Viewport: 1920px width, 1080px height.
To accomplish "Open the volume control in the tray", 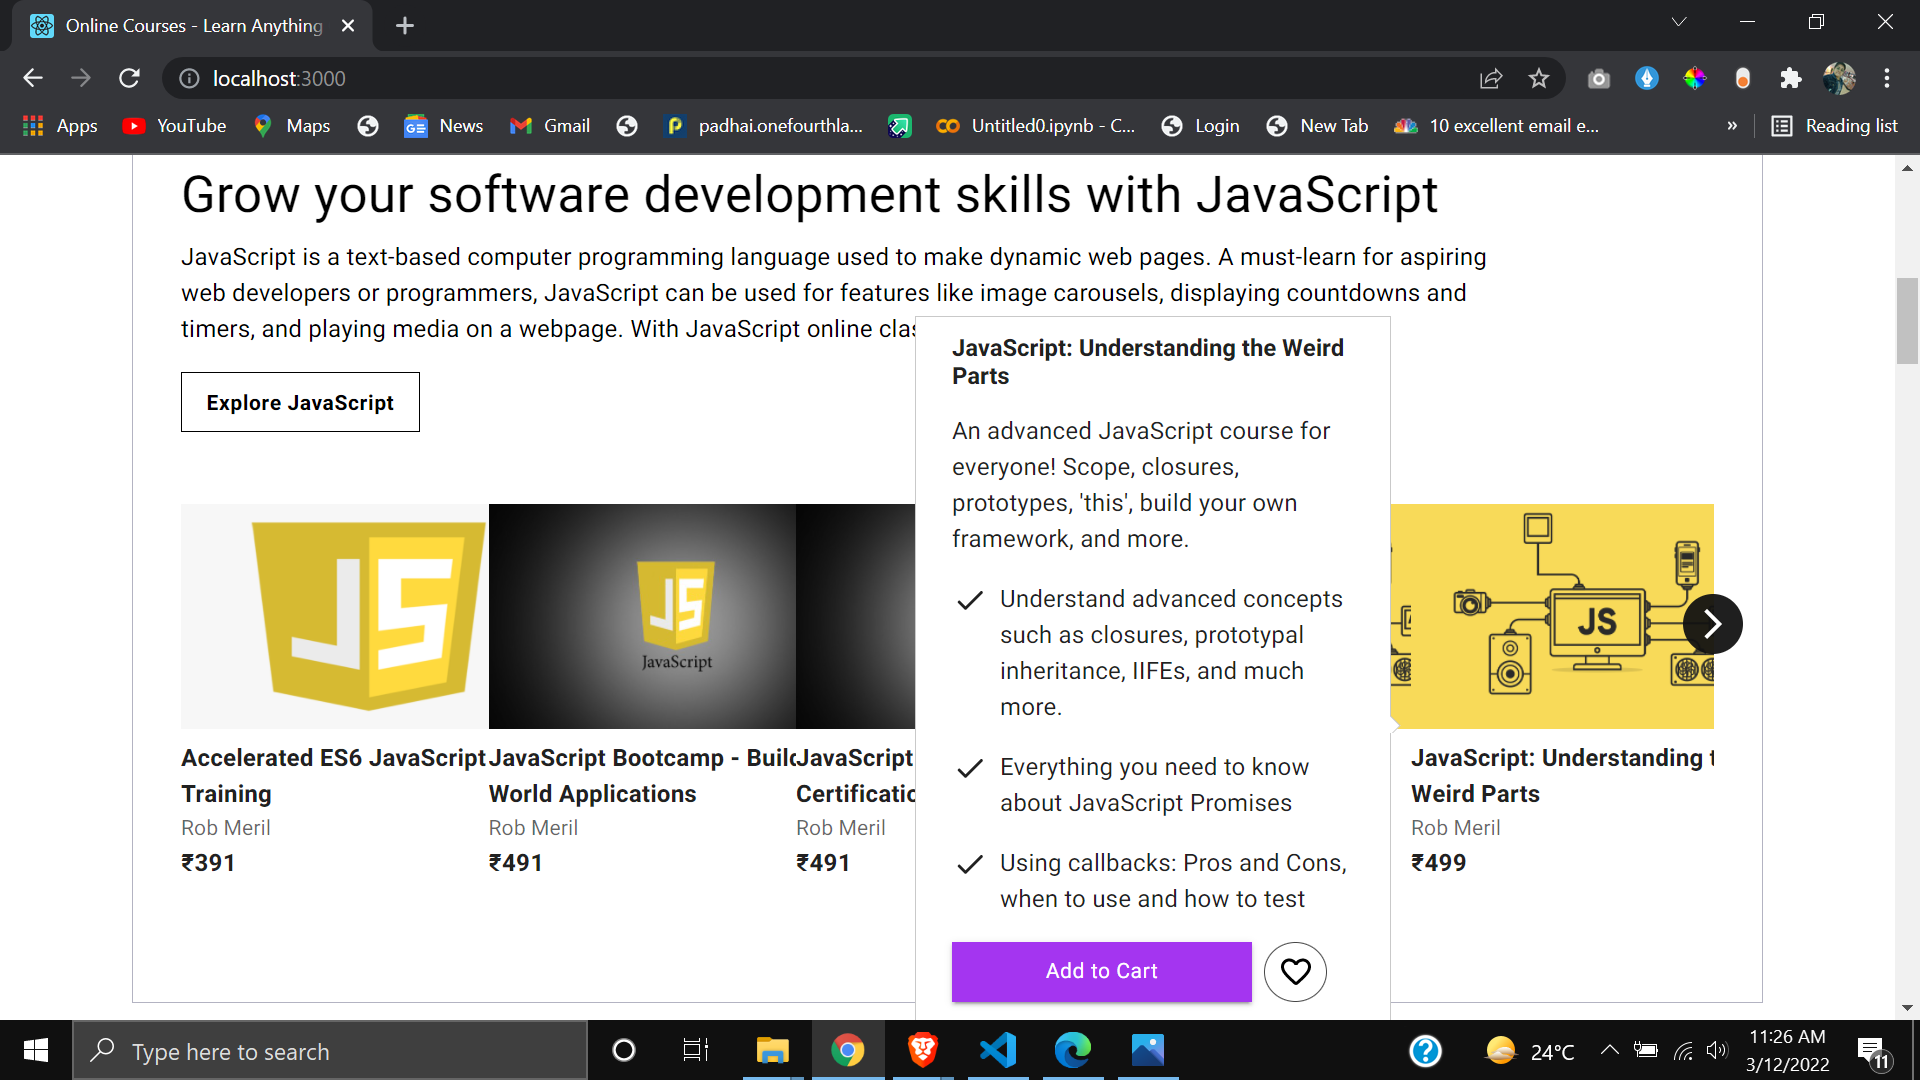I will coord(1717,1050).
